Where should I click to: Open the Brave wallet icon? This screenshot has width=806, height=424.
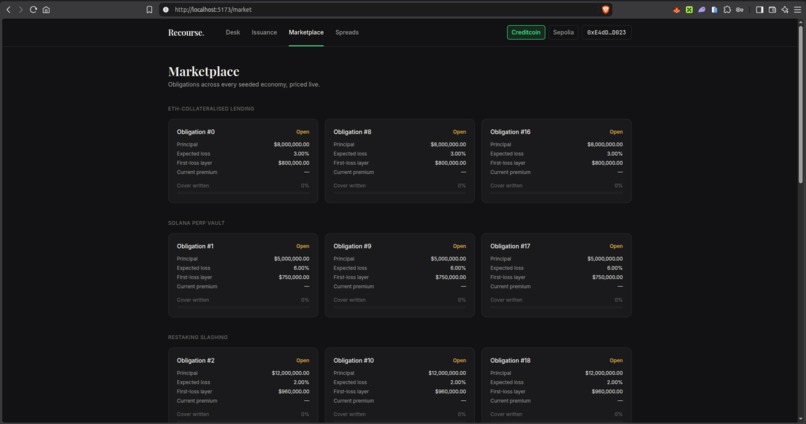(x=772, y=10)
